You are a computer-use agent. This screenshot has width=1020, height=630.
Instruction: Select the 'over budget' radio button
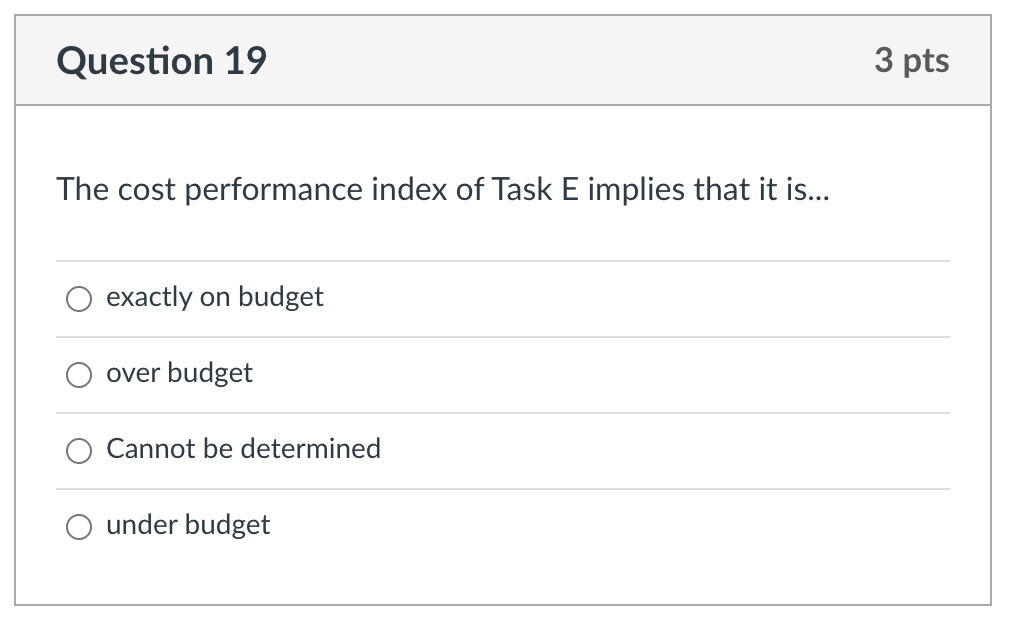click(x=79, y=374)
